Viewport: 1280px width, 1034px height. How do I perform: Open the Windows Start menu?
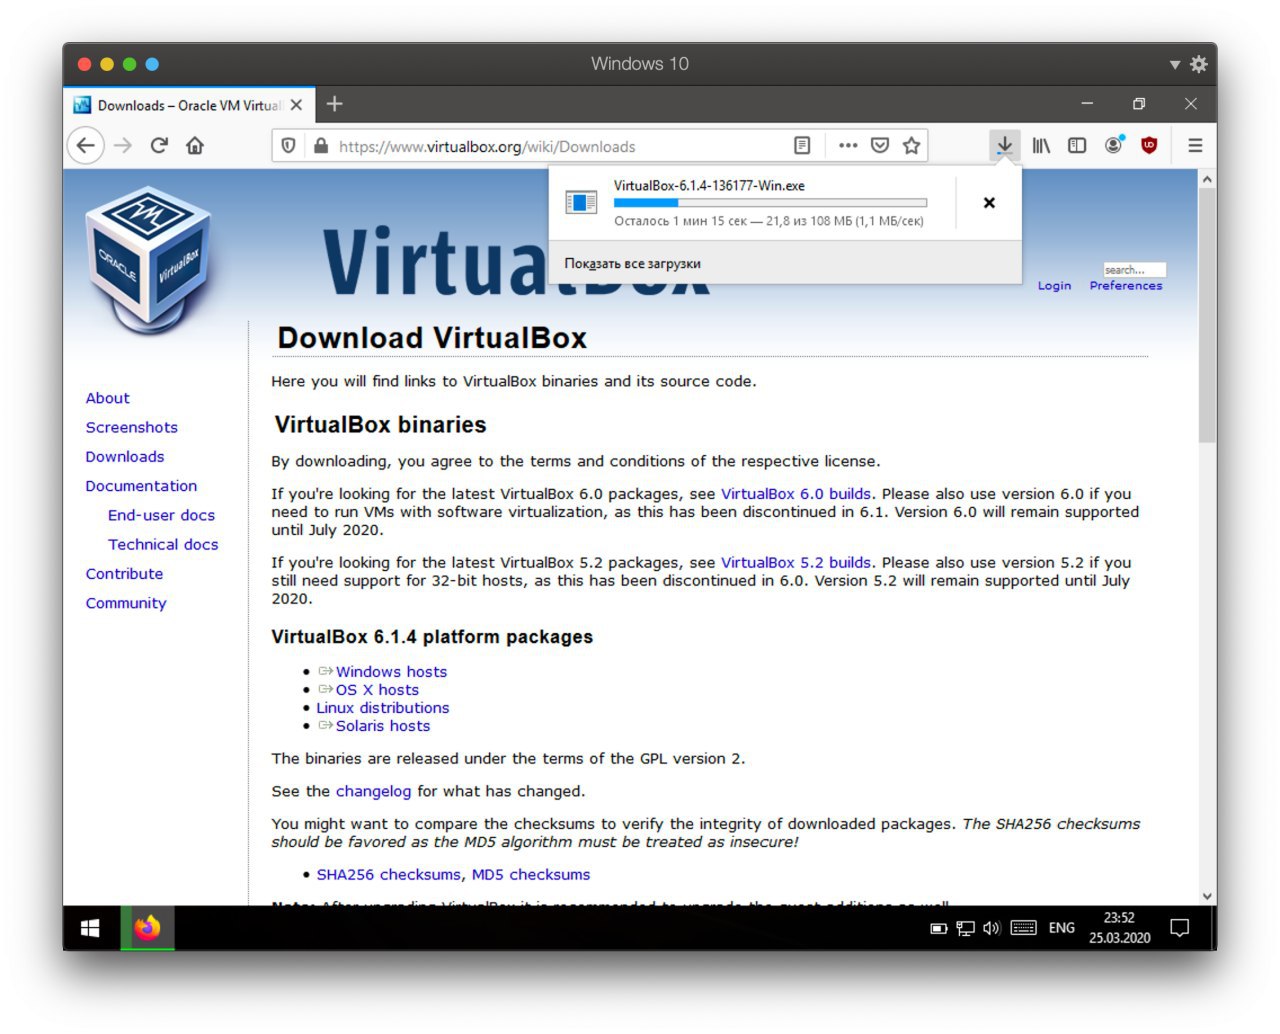click(x=90, y=928)
